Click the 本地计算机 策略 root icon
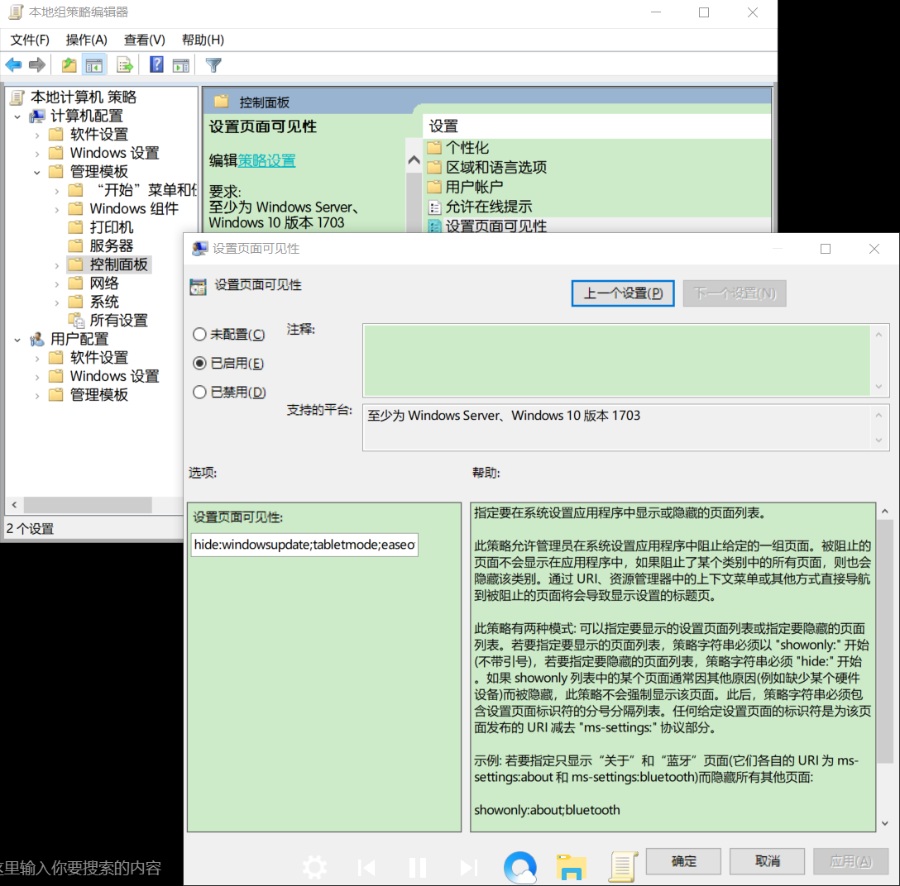900x886 pixels. (x=18, y=97)
